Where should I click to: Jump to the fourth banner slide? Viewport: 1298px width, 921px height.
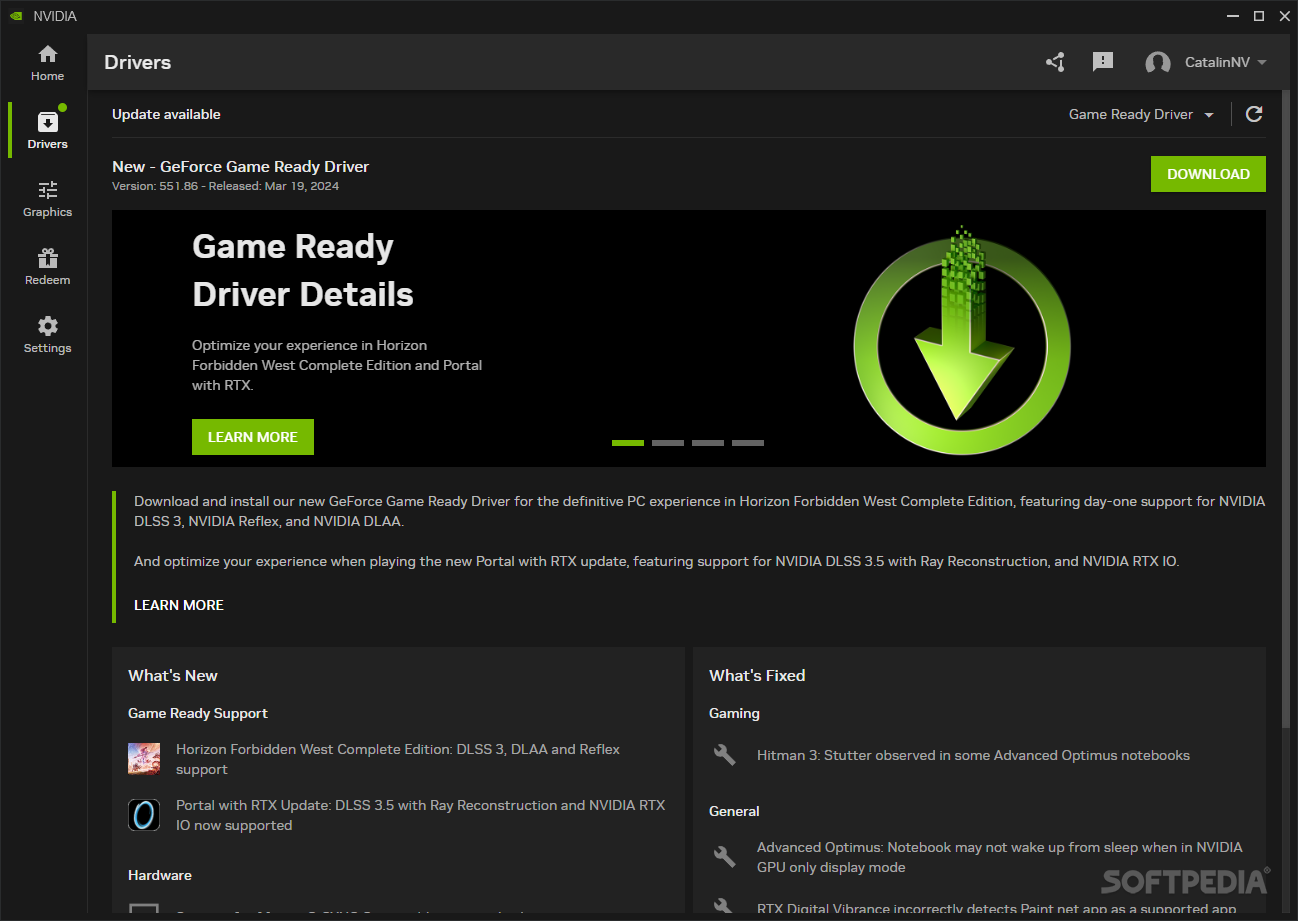[x=748, y=442]
